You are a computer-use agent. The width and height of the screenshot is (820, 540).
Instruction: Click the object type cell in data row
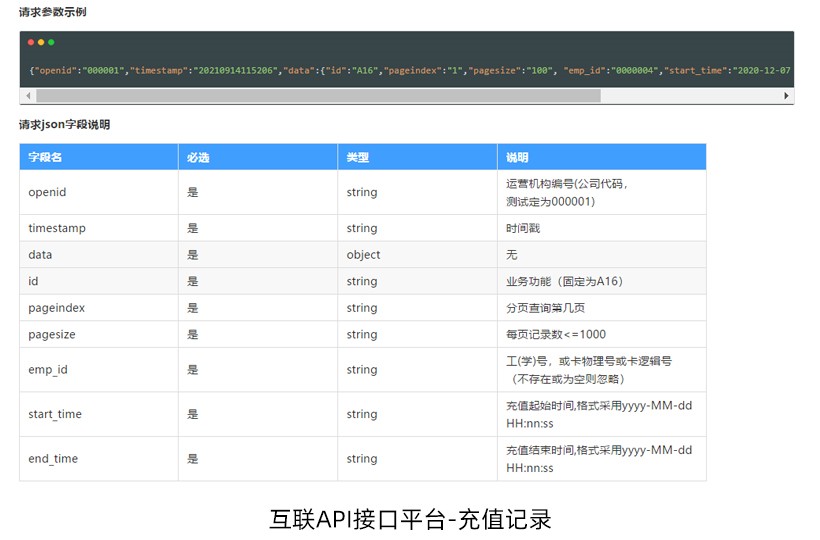pyautogui.click(x=364, y=255)
